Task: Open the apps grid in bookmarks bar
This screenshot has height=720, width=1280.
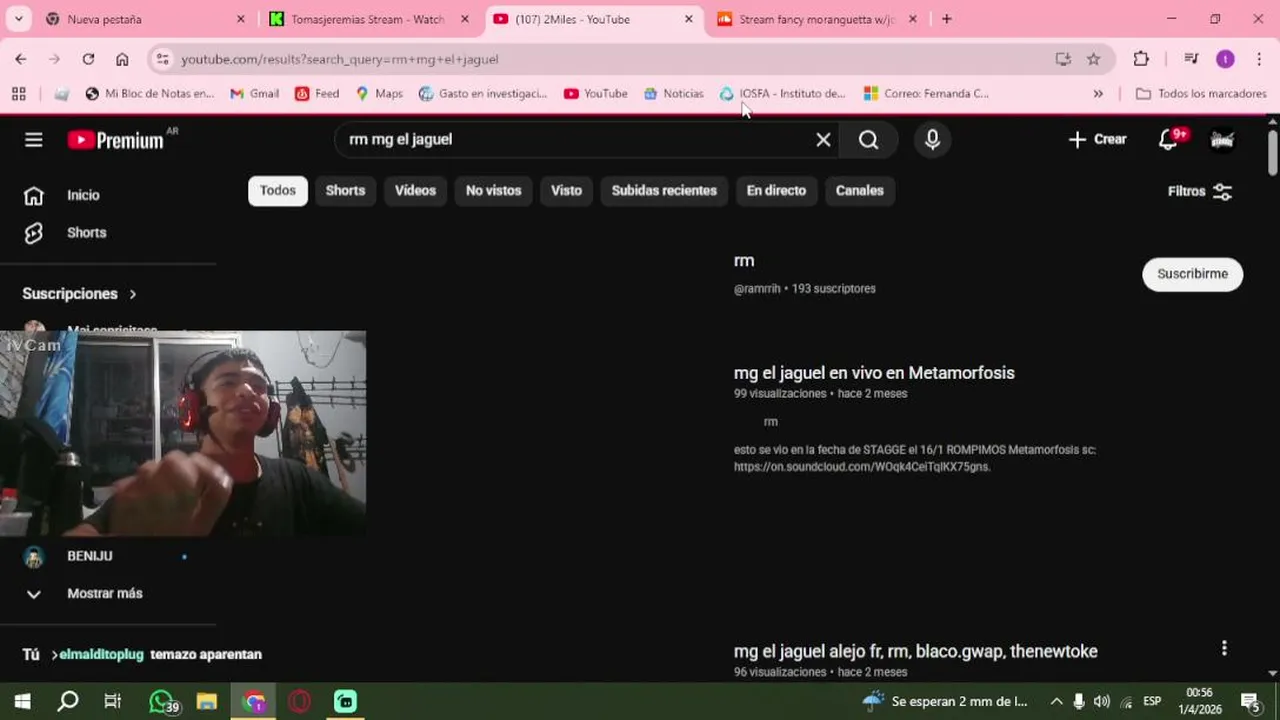Action: click(x=18, y=94)
